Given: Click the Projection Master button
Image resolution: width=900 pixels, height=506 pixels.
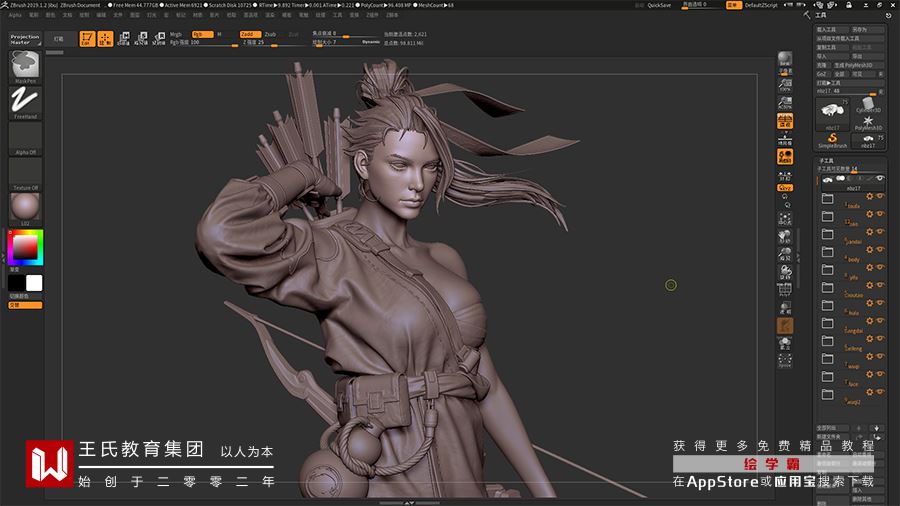Looking at the screenshot, I should click(25, 39).
